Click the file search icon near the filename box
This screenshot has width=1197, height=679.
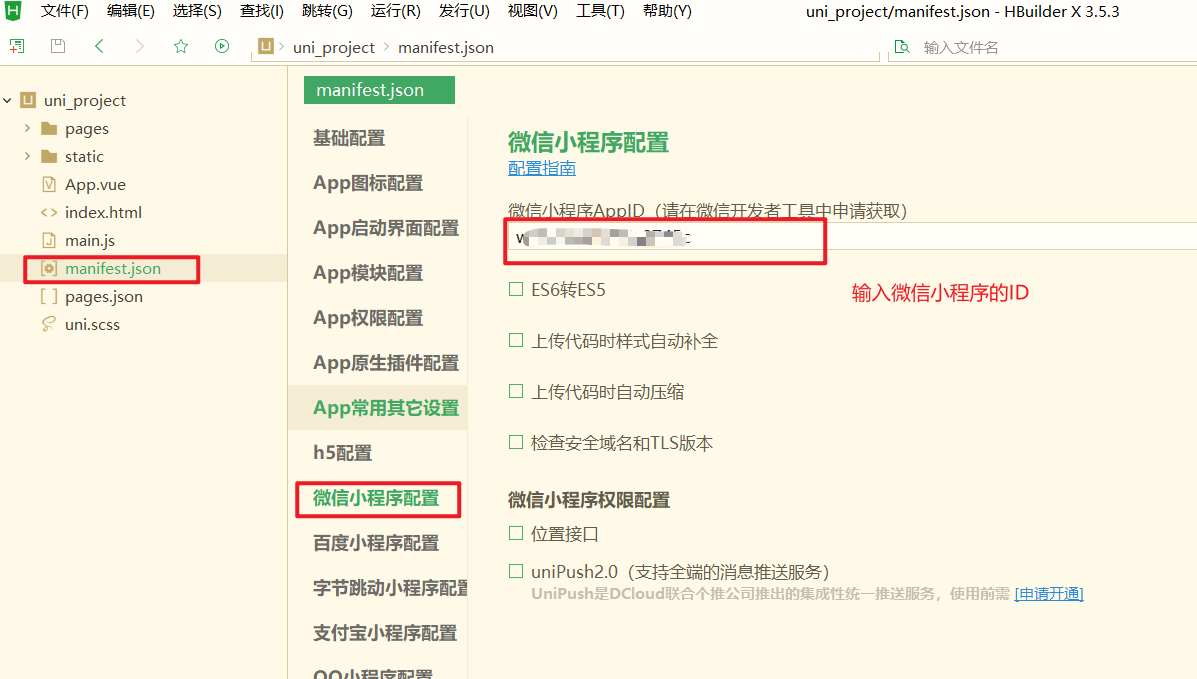[x=901, y=46]
